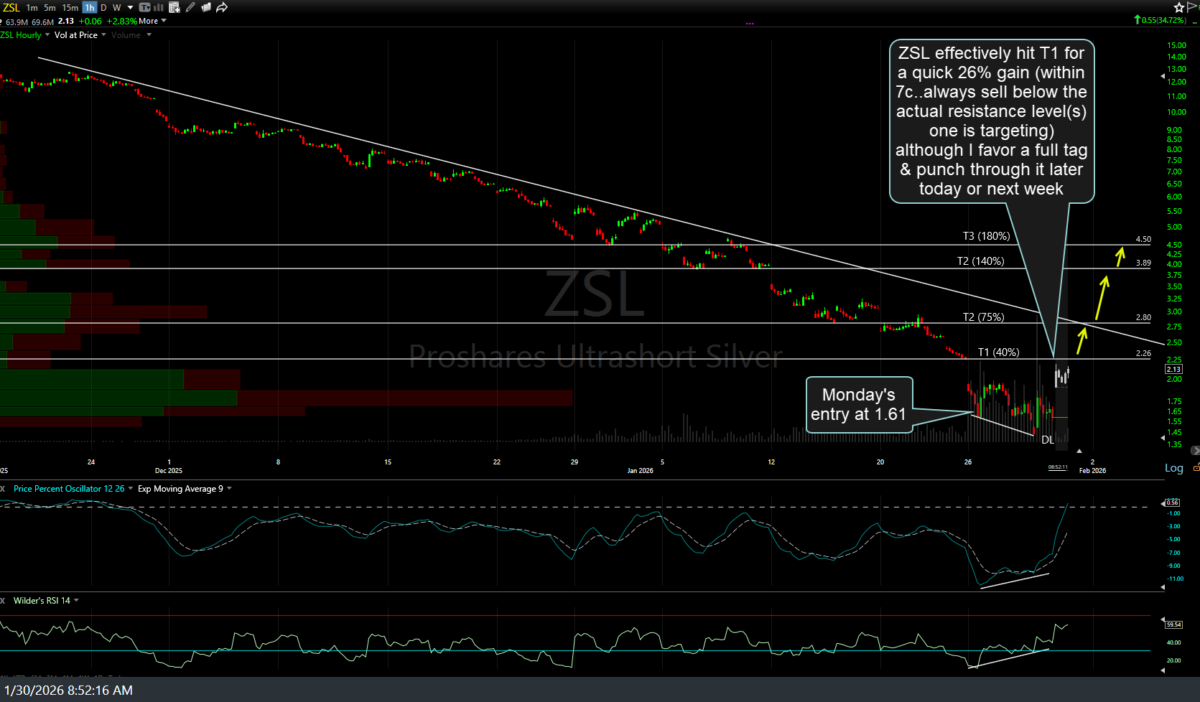Screen dimensions: 1200x702
Task: Click the Jan 2026 date axis label
Action: tap(641, 468)
